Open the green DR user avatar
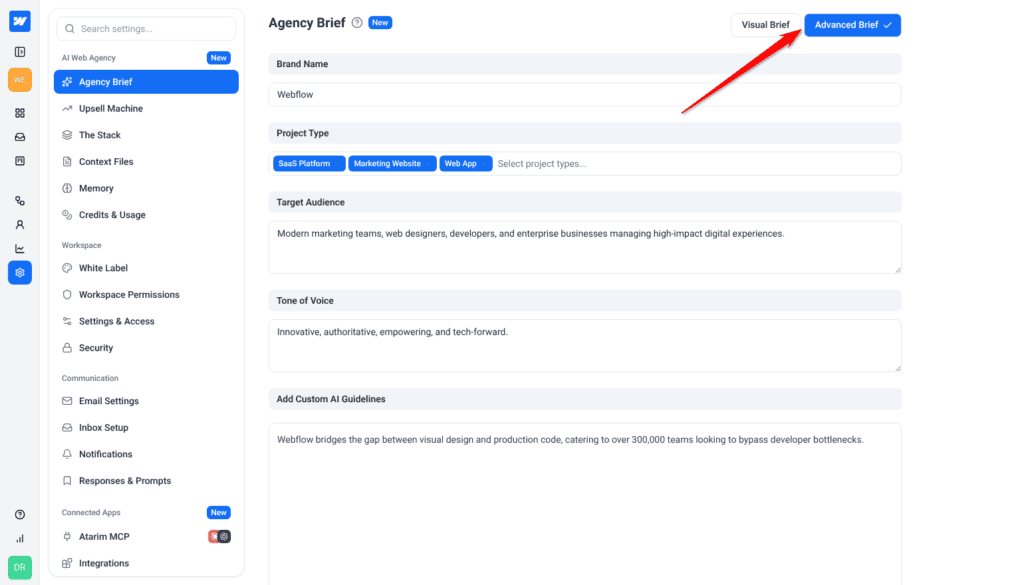 click(20, 567)
